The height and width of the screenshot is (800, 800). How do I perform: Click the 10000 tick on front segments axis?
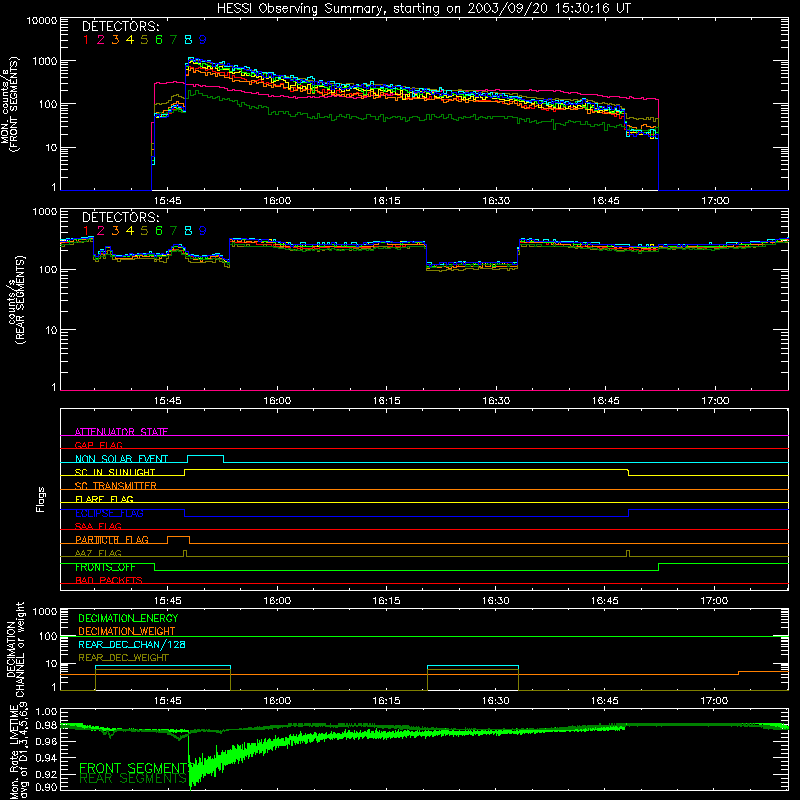click(42, 20)
